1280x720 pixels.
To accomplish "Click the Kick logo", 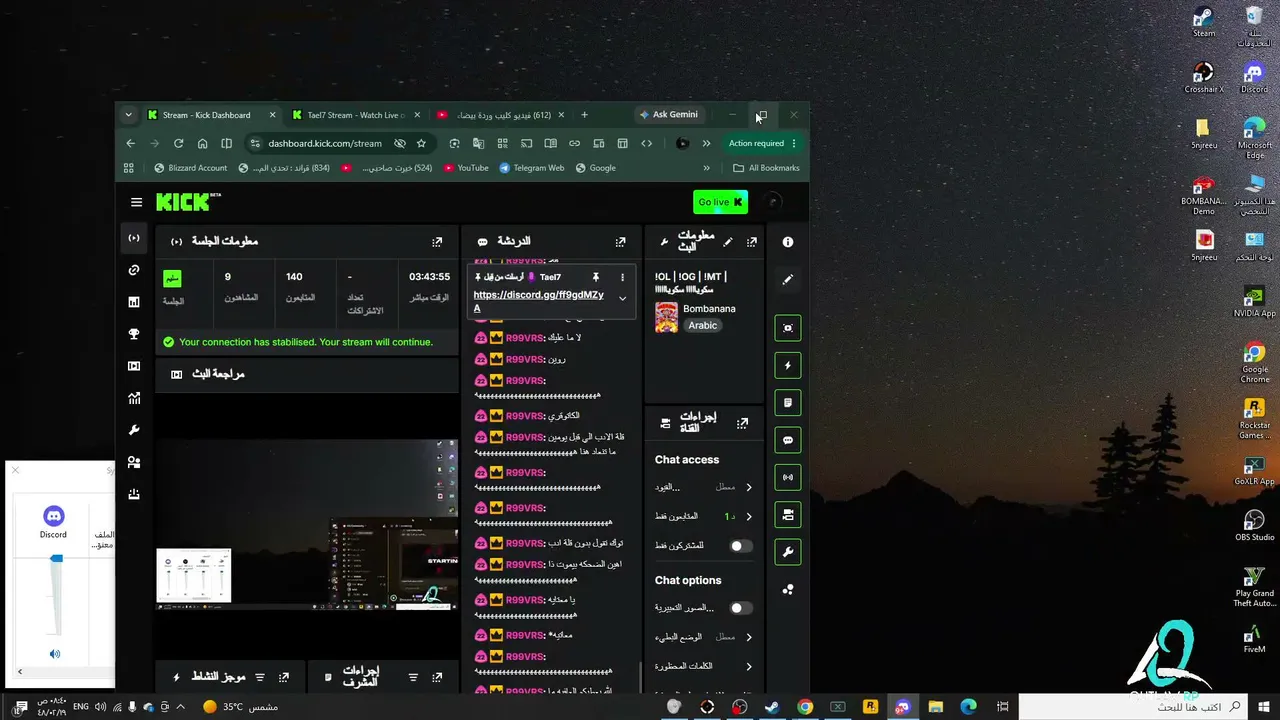I will click(189, 202).
